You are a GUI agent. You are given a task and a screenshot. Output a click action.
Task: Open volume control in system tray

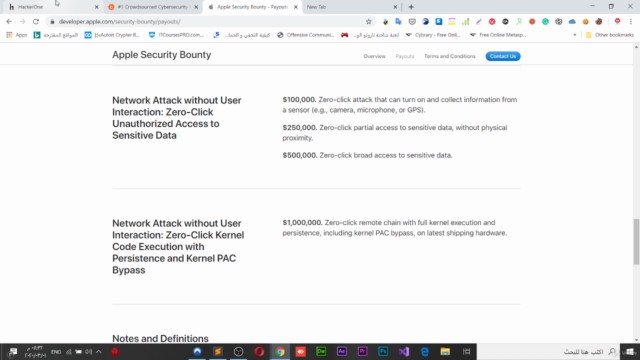pyautogui.click(x=88, y=351)
